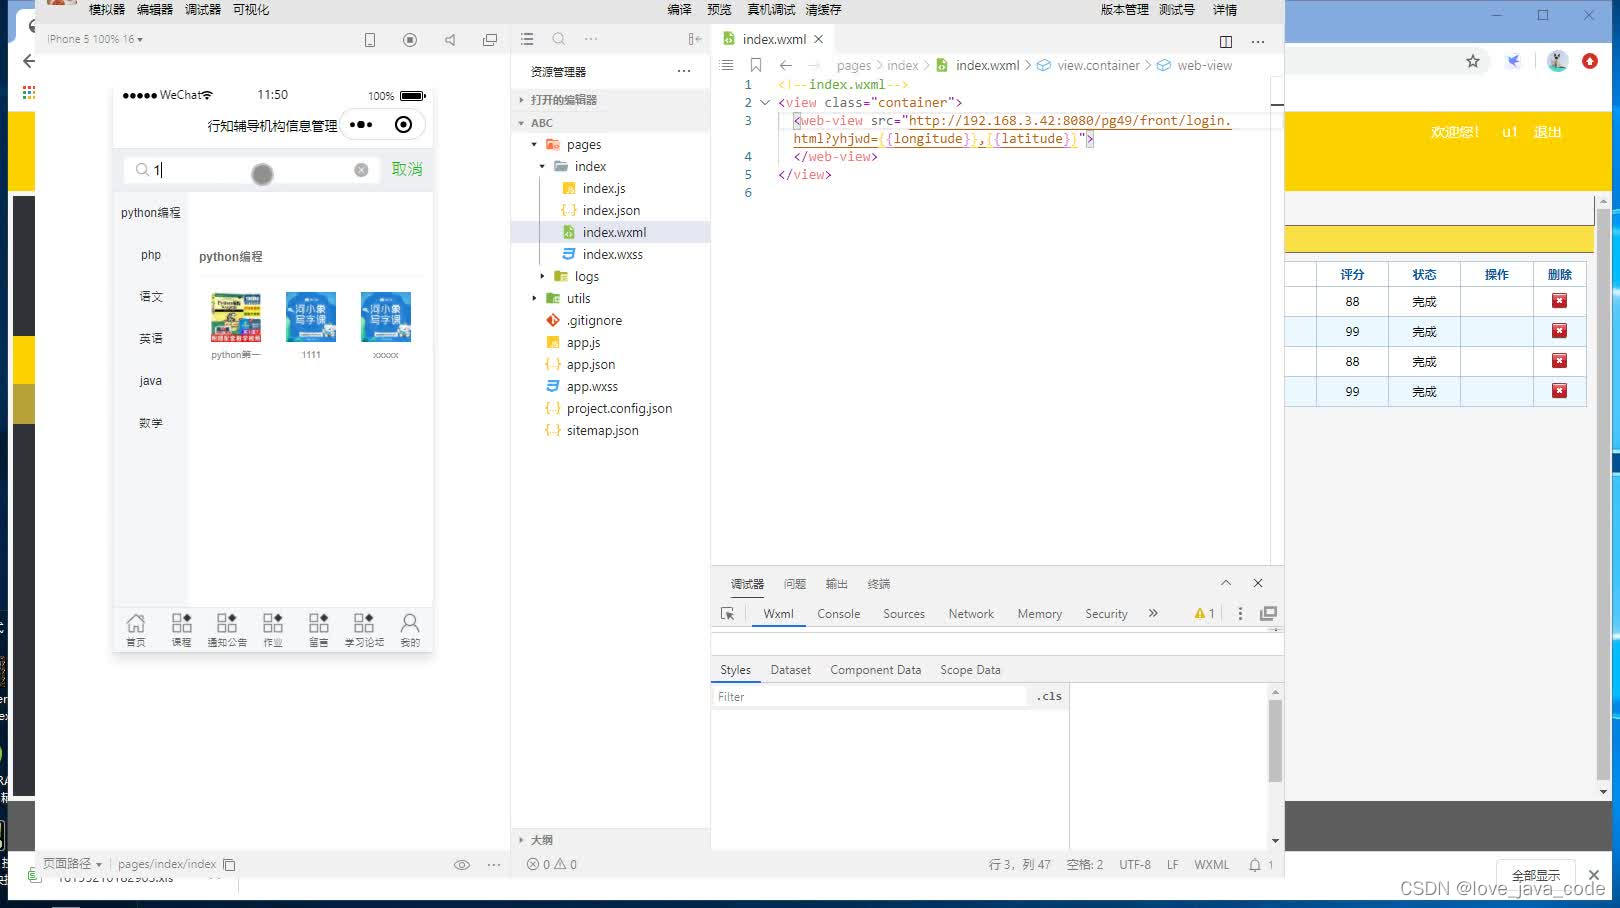Open the 页面路径 dropdown
The image size is (1620, 908).
coord(72,864)
